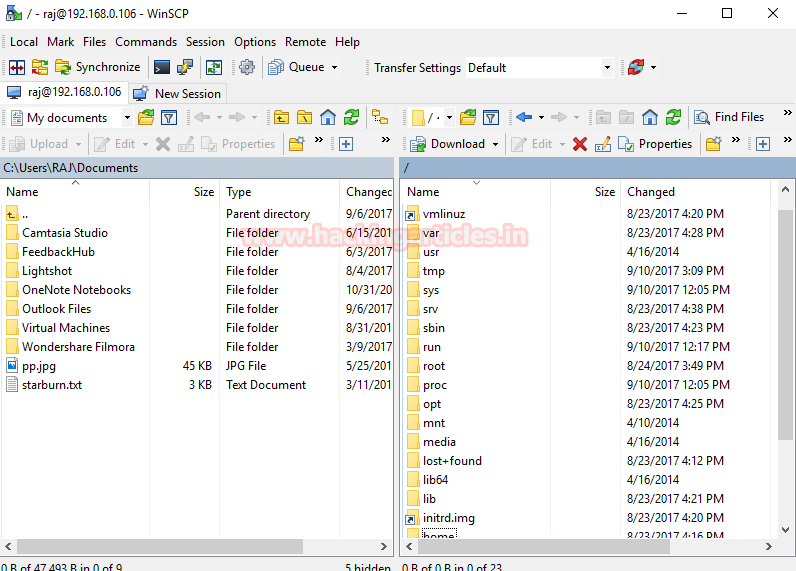Click the remote filter icon

click(x=491, y=117)
